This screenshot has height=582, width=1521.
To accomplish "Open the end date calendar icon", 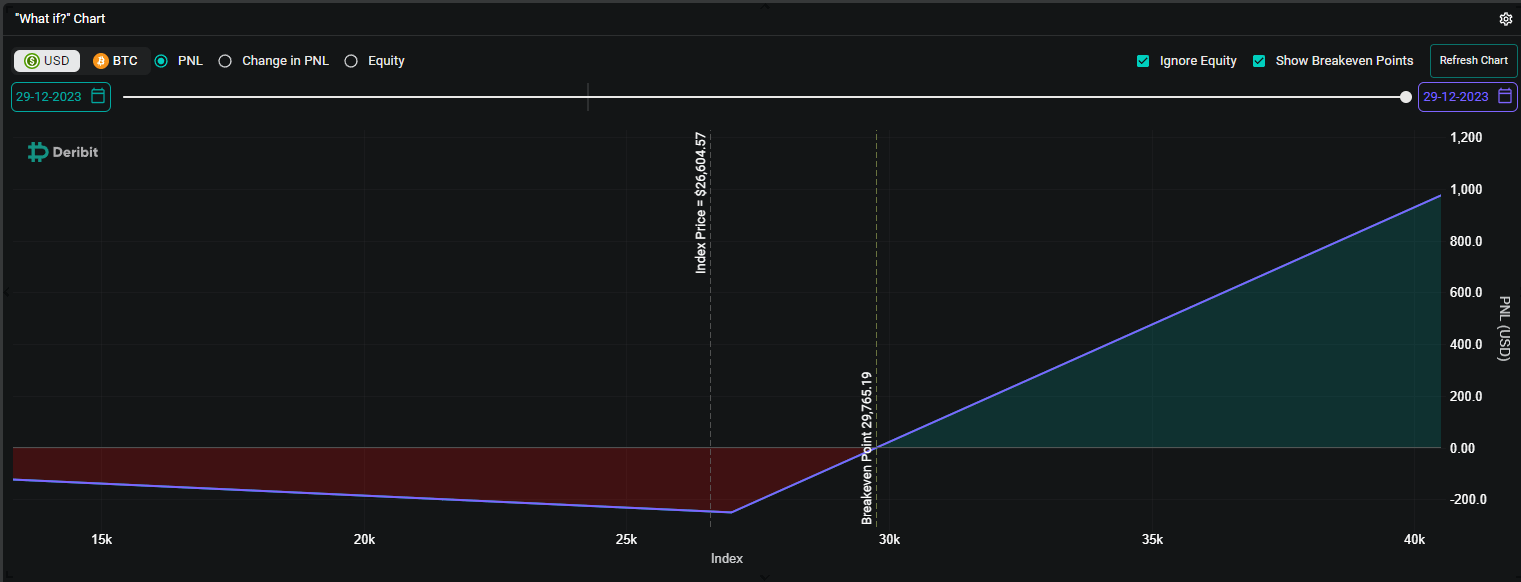I will click(1505, 97).
